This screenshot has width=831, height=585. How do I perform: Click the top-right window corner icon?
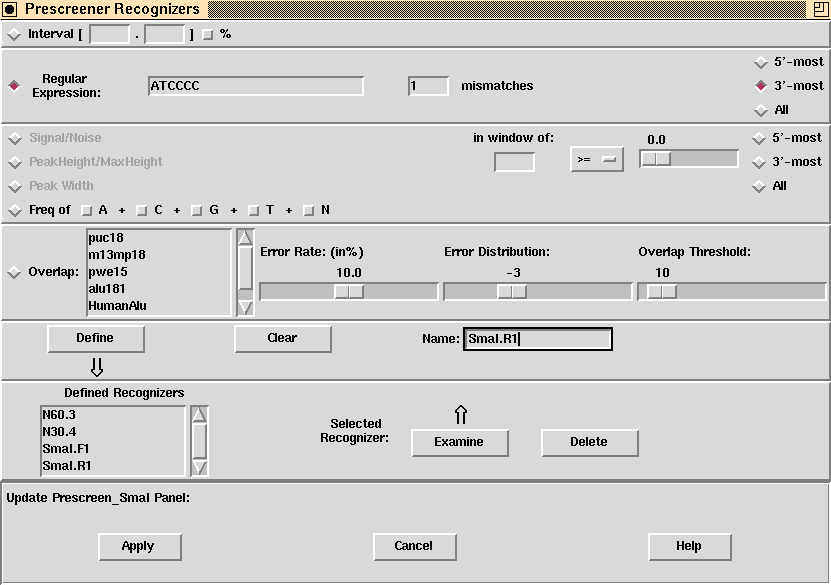click(x=821, y=9)
